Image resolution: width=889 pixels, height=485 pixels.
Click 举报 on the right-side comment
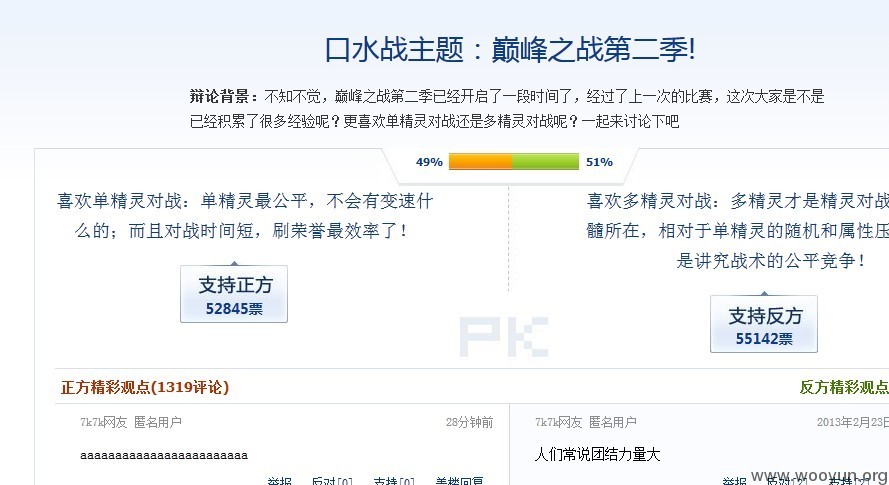coord(735,481)
